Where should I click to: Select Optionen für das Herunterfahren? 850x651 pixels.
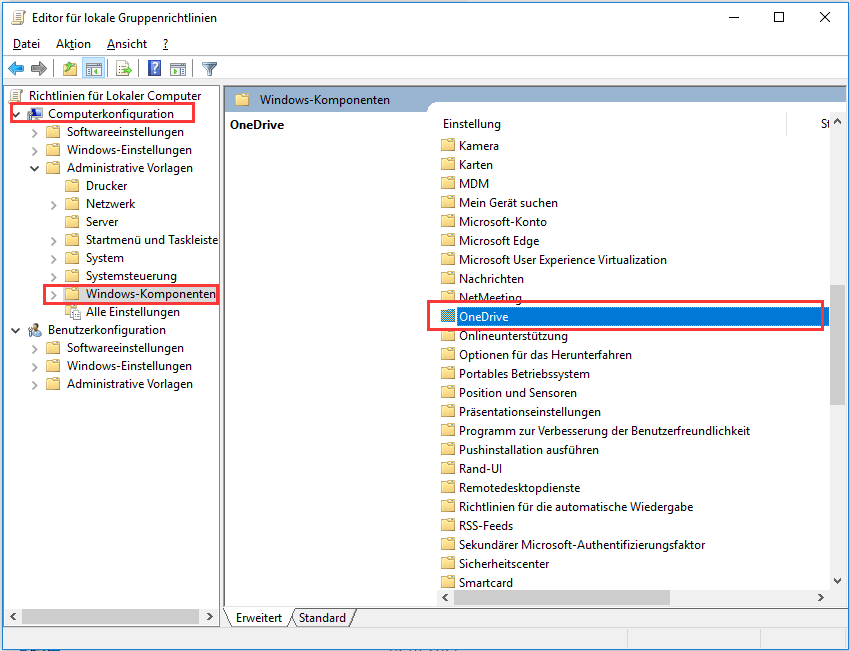click(x=545, y=354)
